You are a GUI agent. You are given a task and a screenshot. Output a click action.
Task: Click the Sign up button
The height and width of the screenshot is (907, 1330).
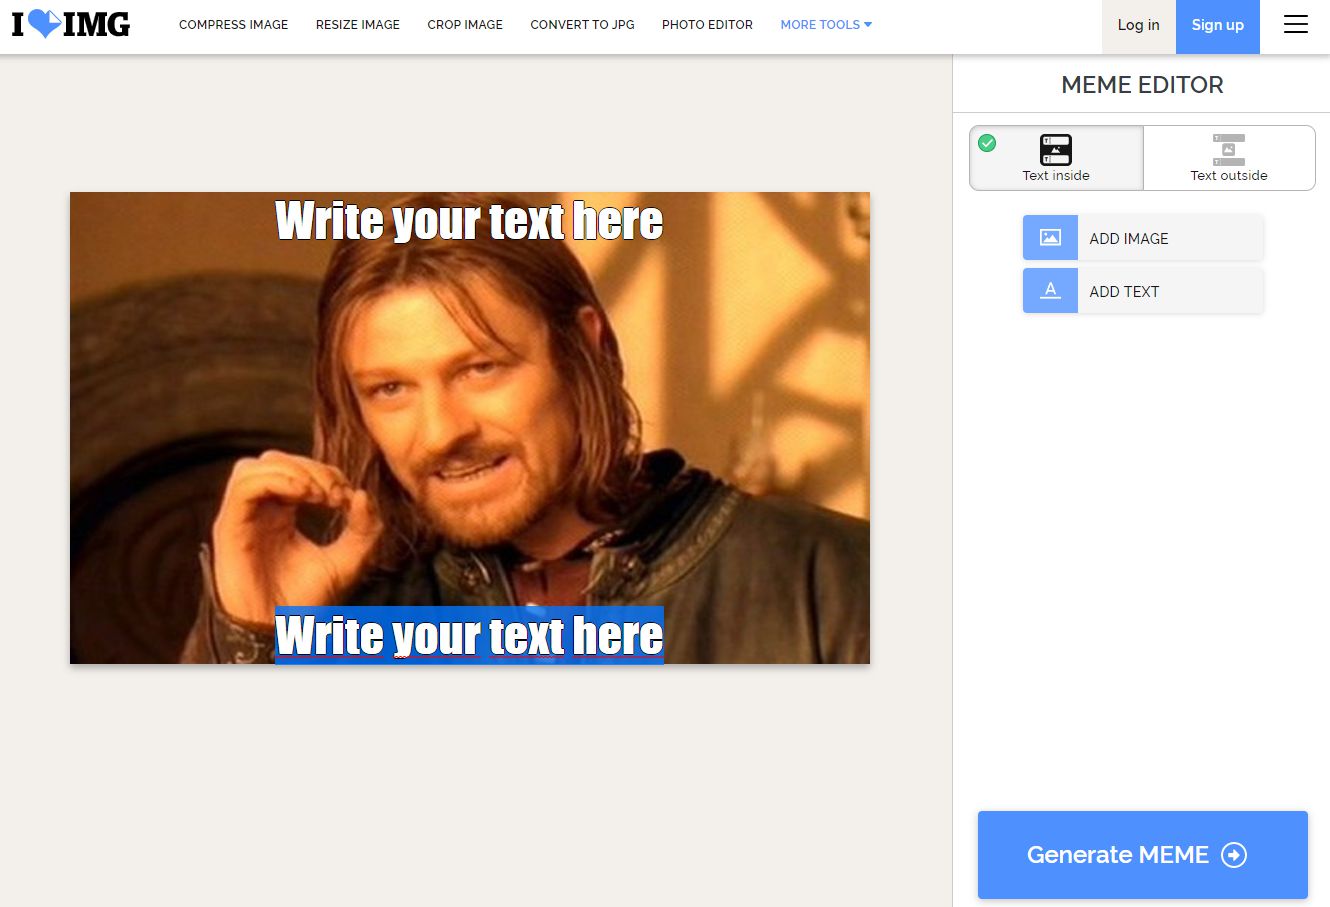tap(1218, 26)
